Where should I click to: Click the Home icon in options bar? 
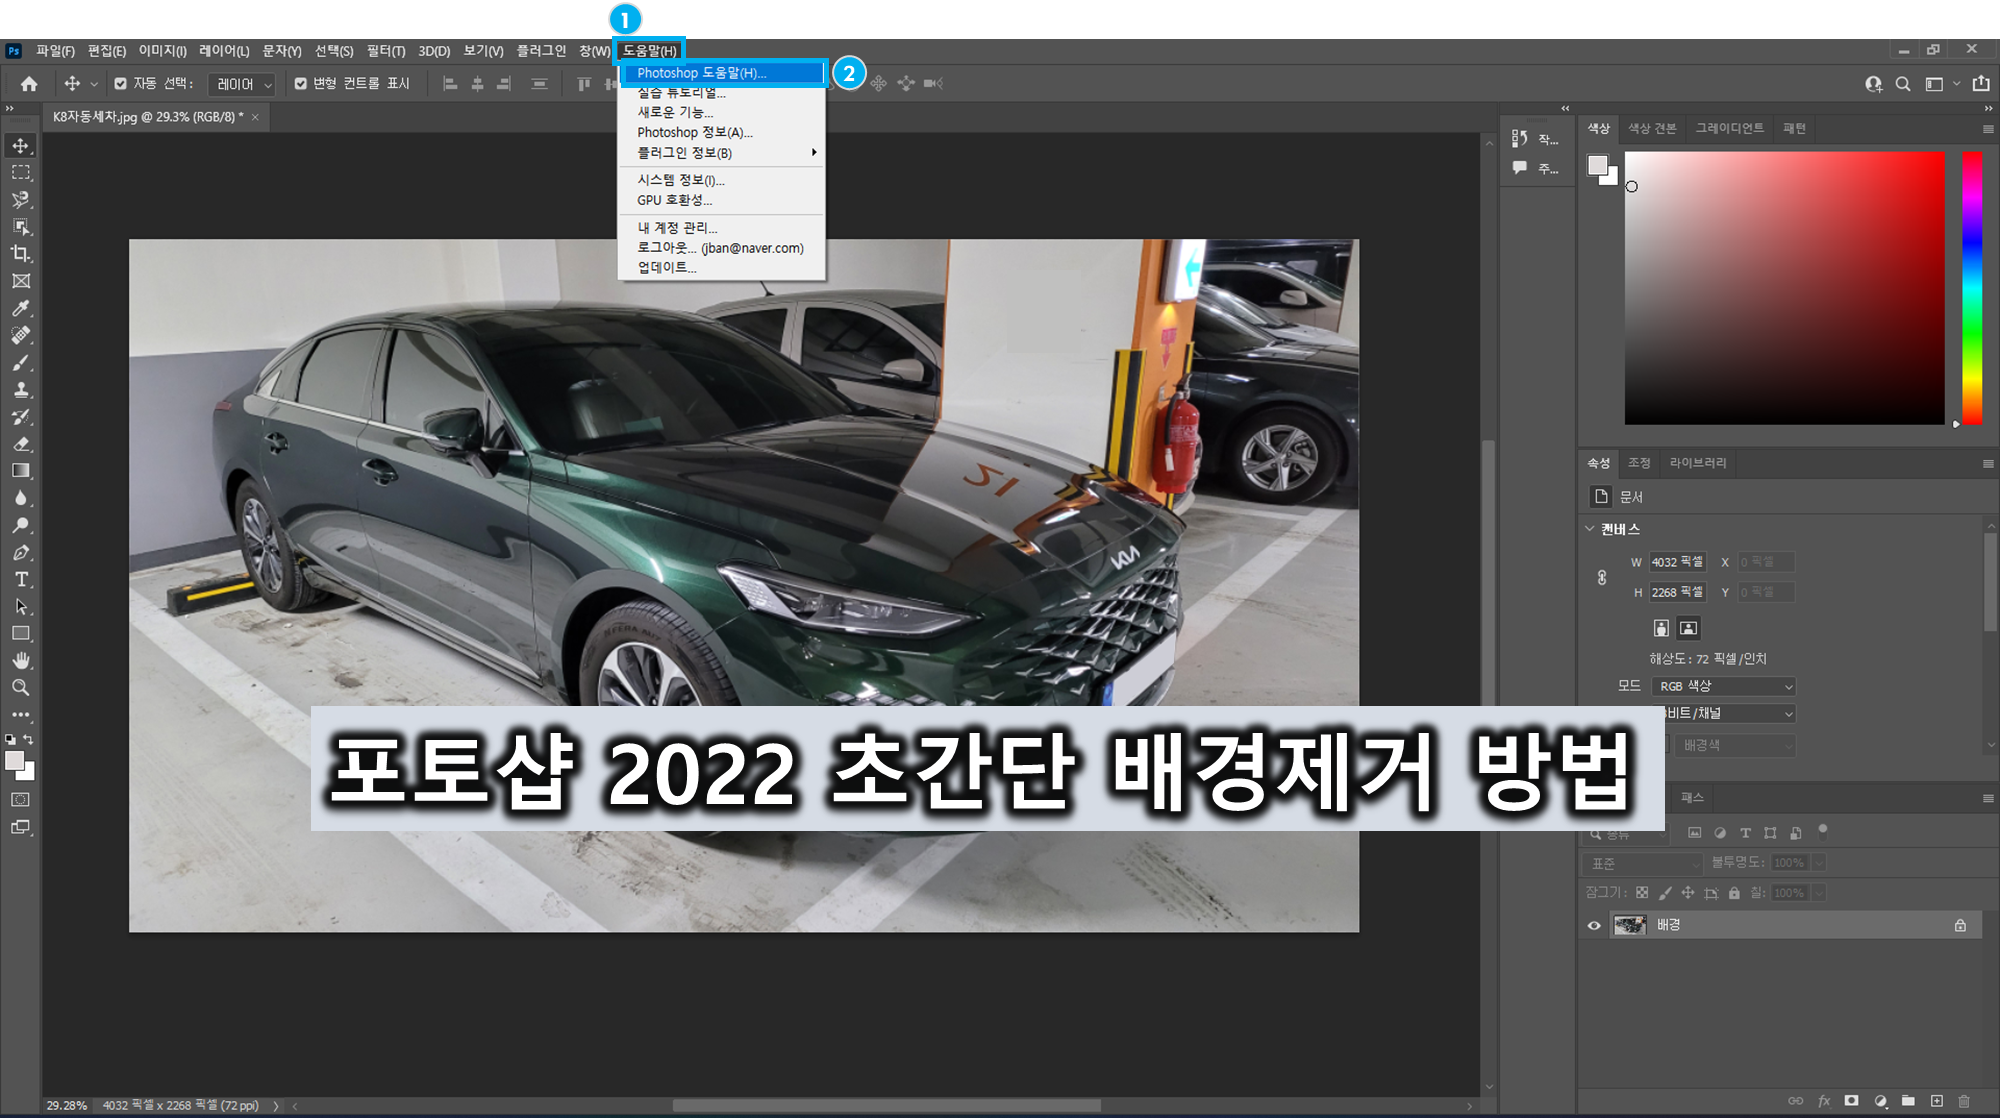pyautogui.click(x=29, y=84)
